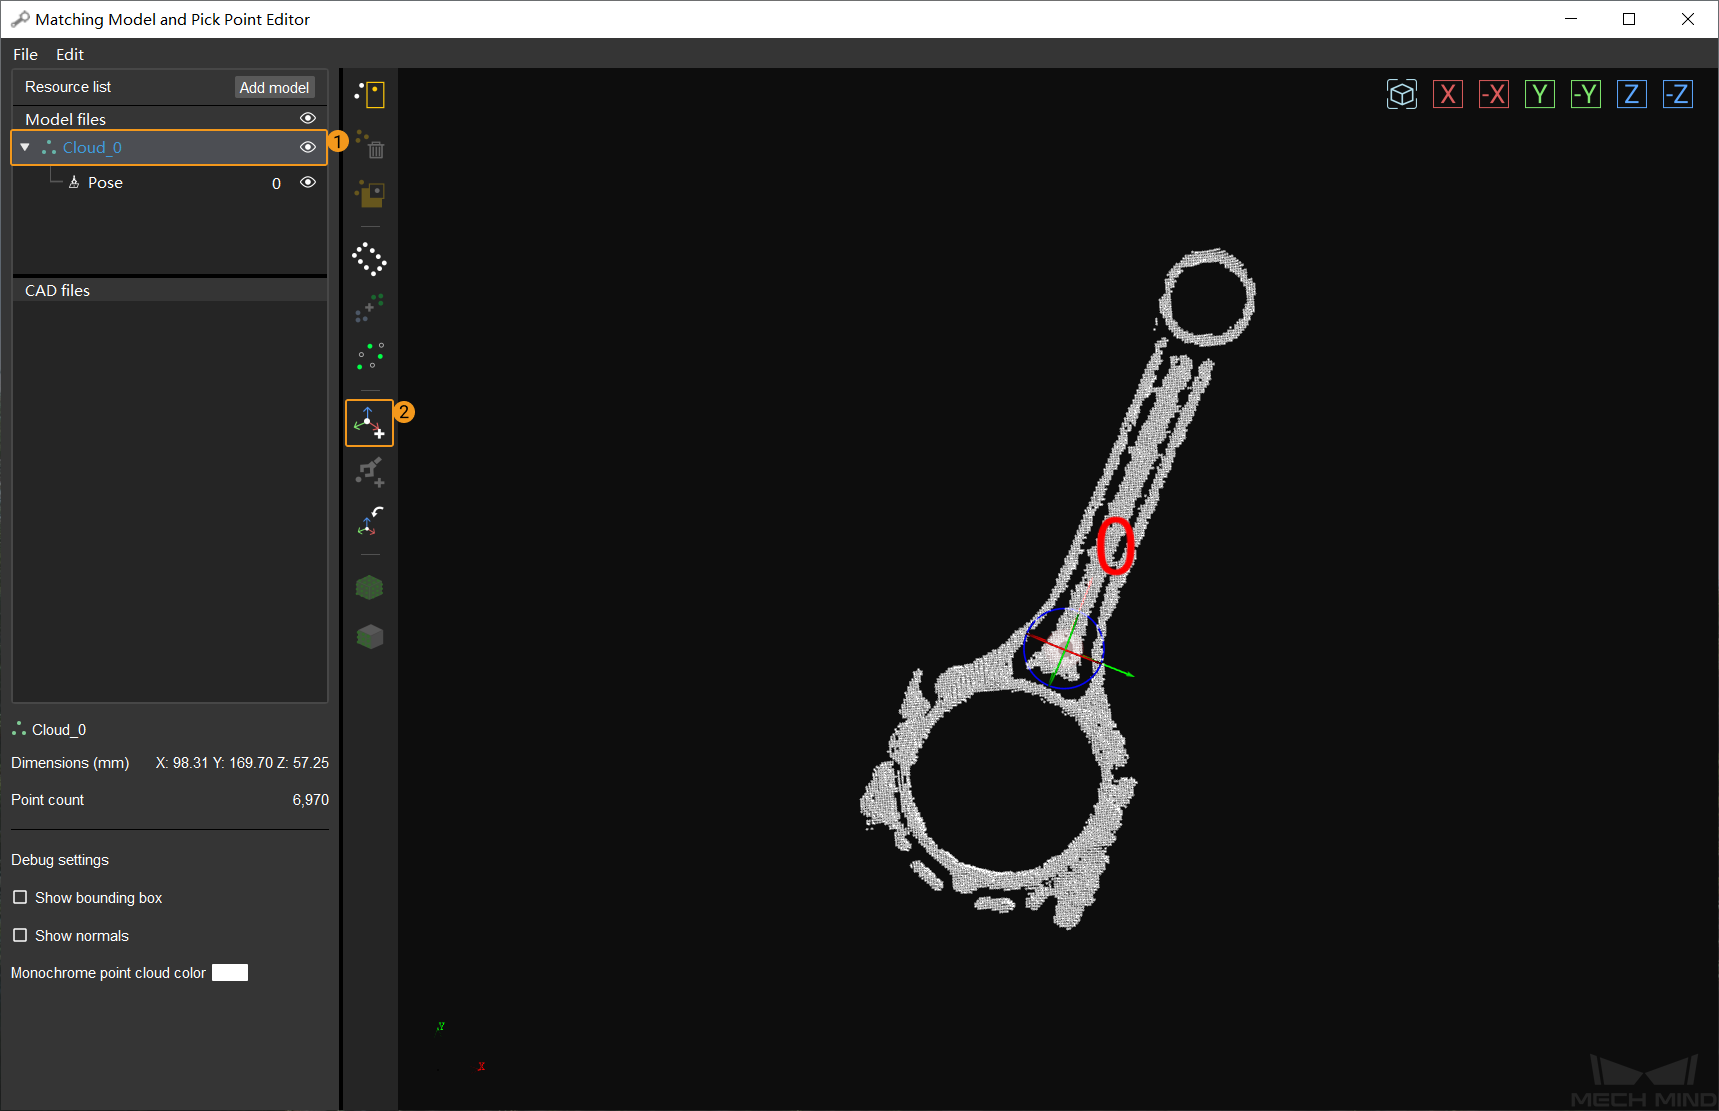Select the point cloud capture tool

(370, 94)
